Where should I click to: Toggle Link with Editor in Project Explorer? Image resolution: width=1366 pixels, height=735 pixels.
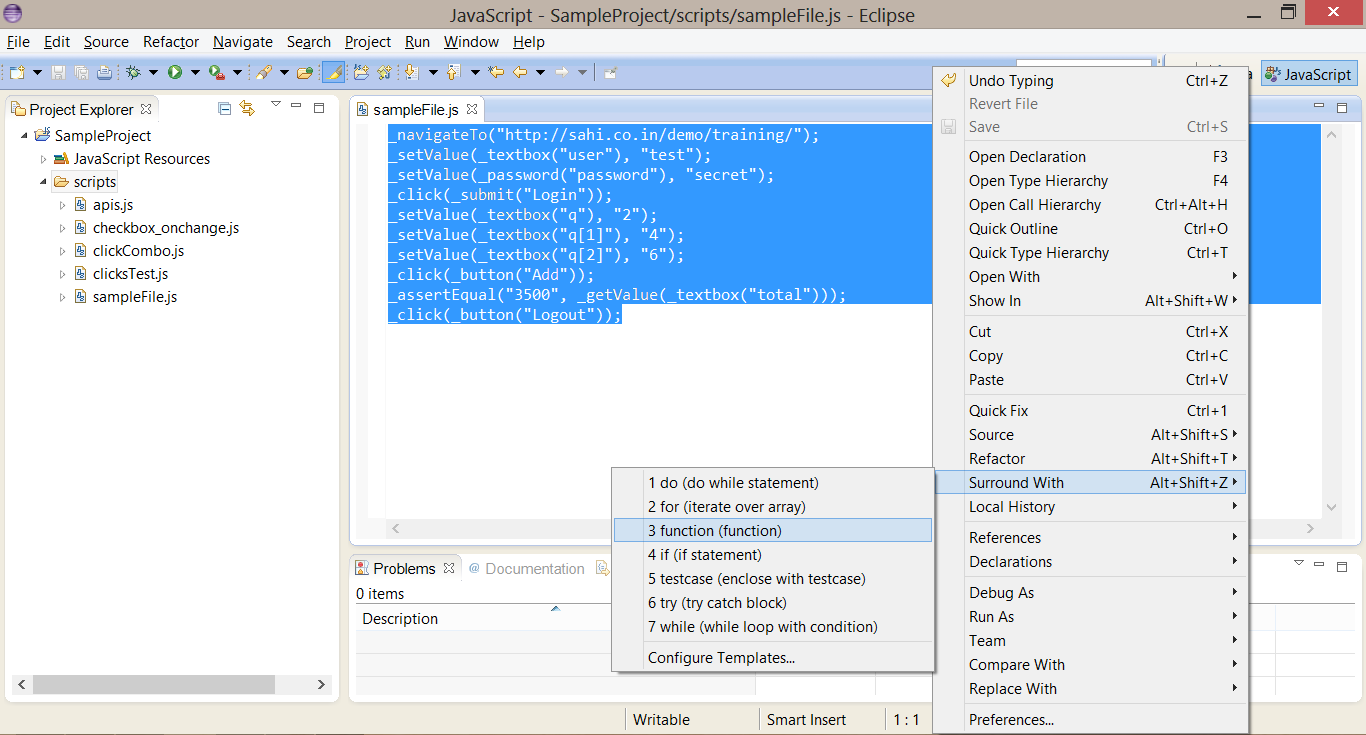click(x=247, y=108)
